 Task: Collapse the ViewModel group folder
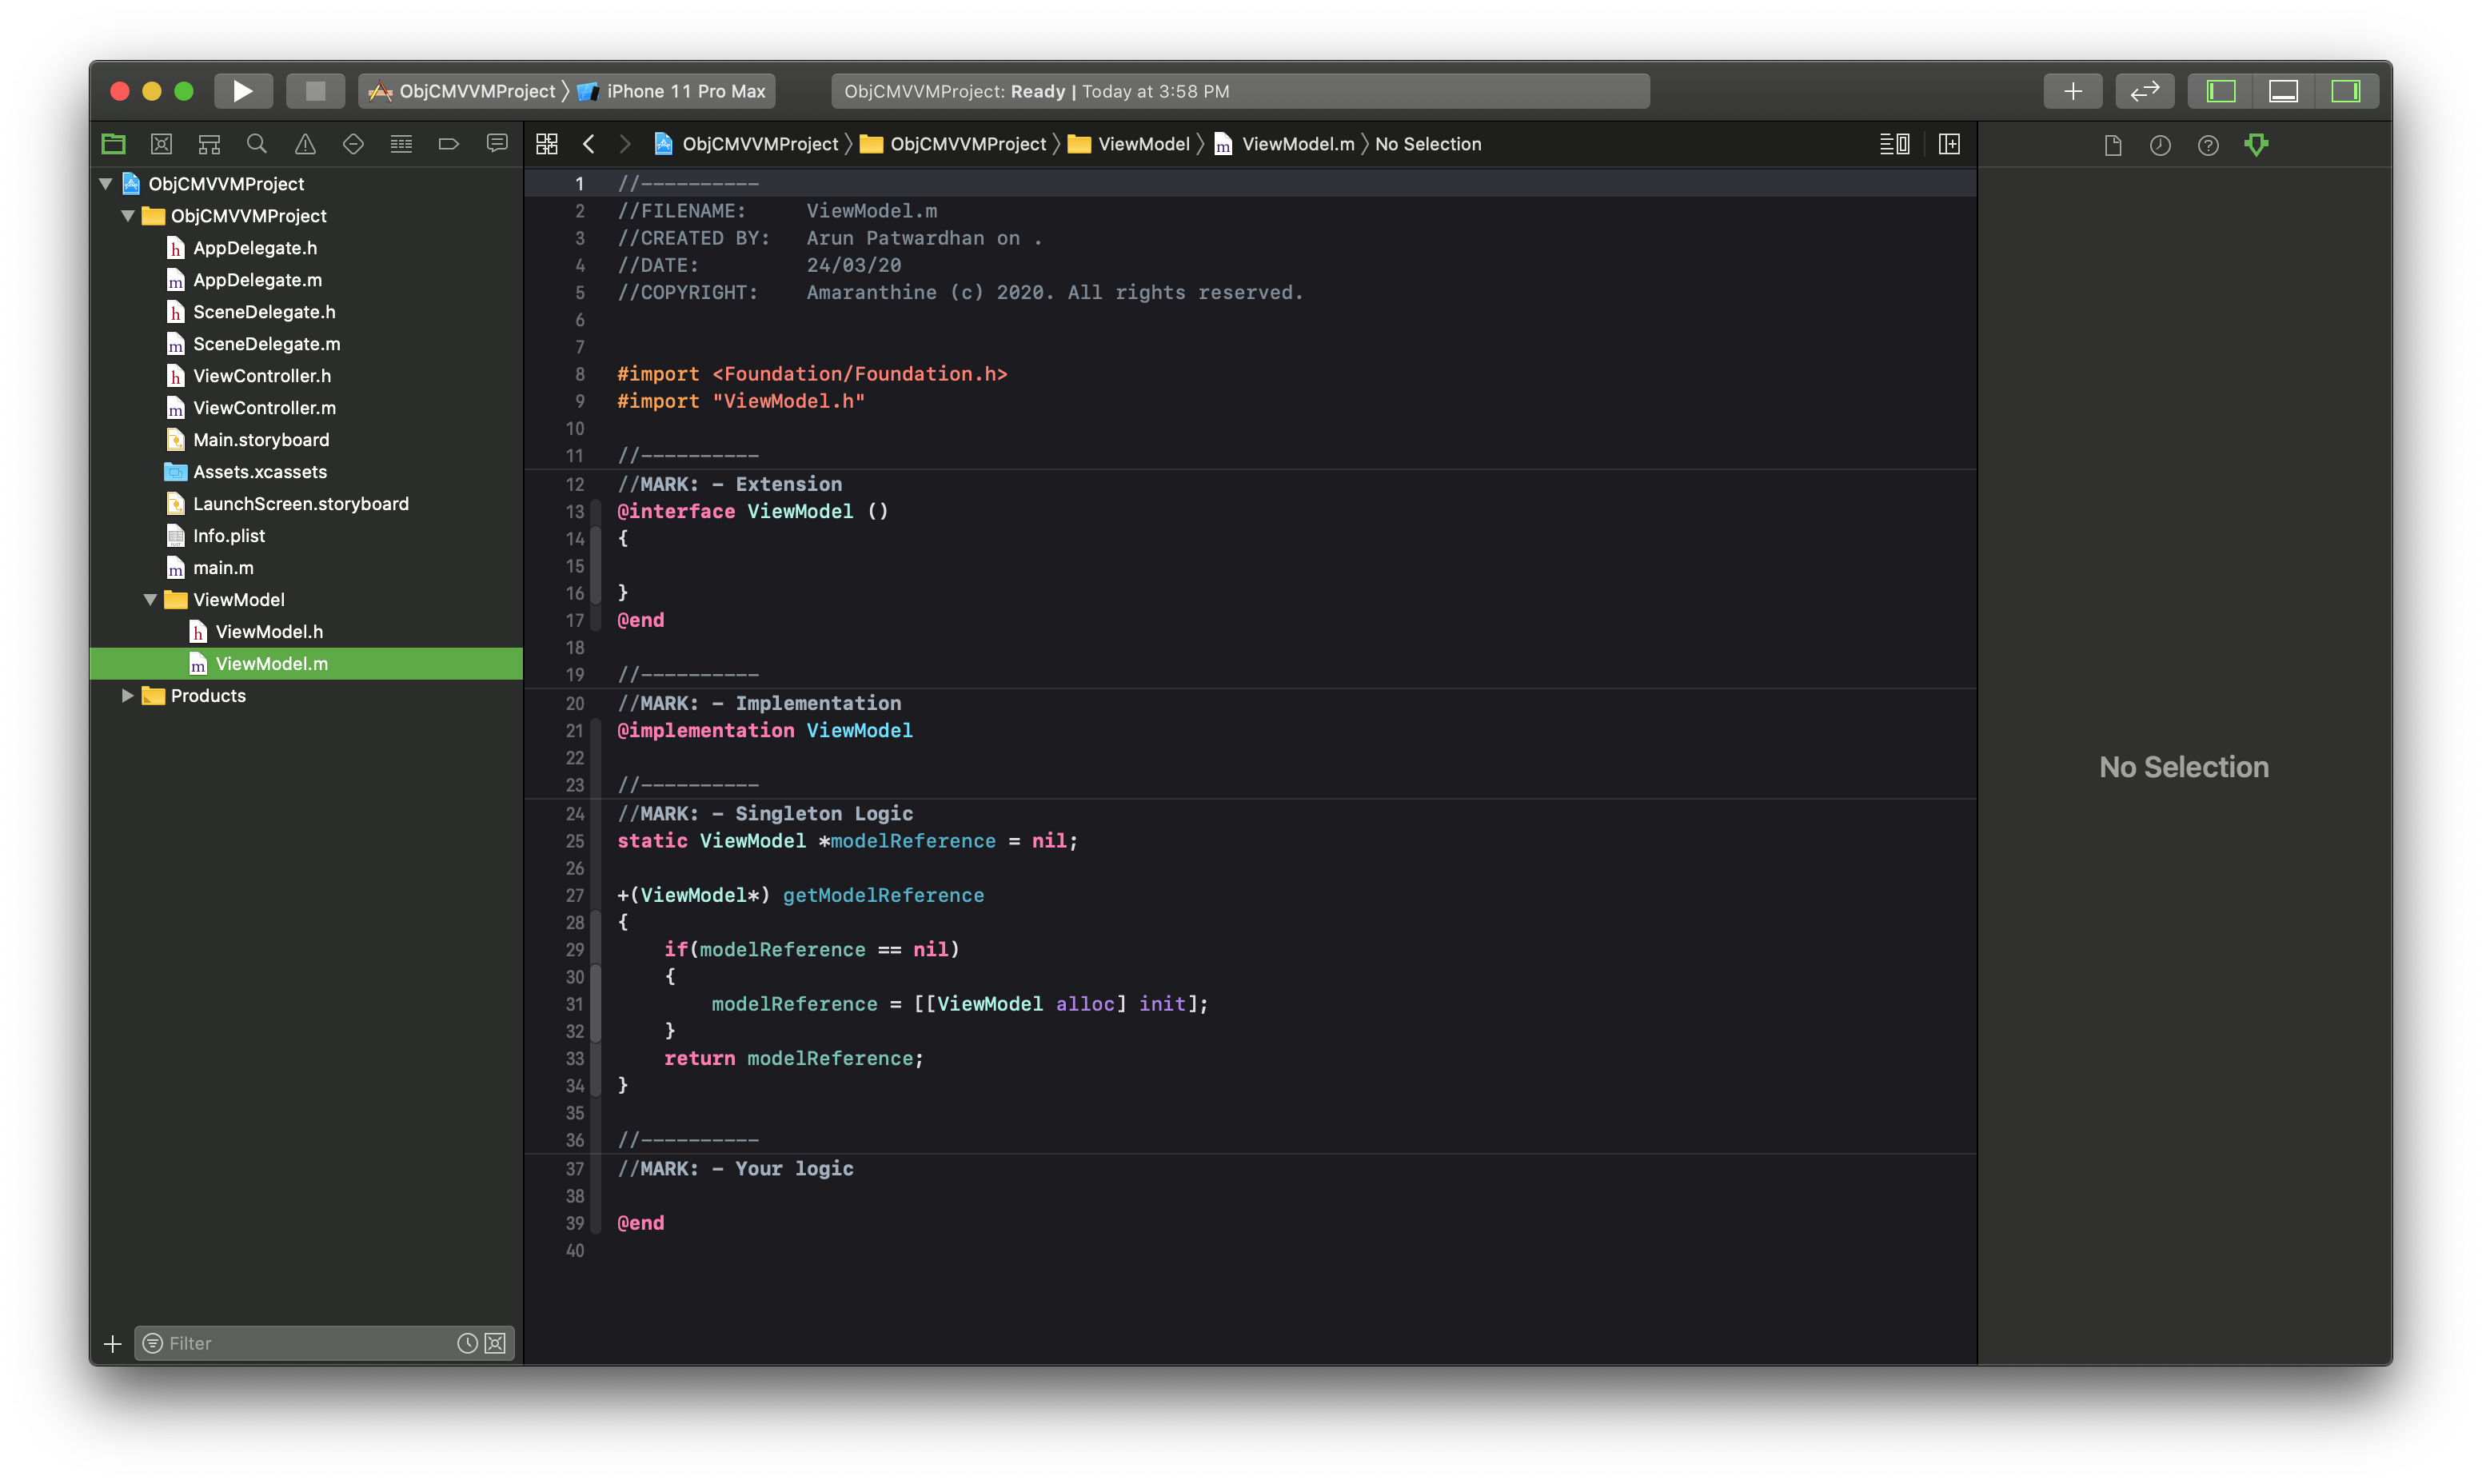coord(150,599)
